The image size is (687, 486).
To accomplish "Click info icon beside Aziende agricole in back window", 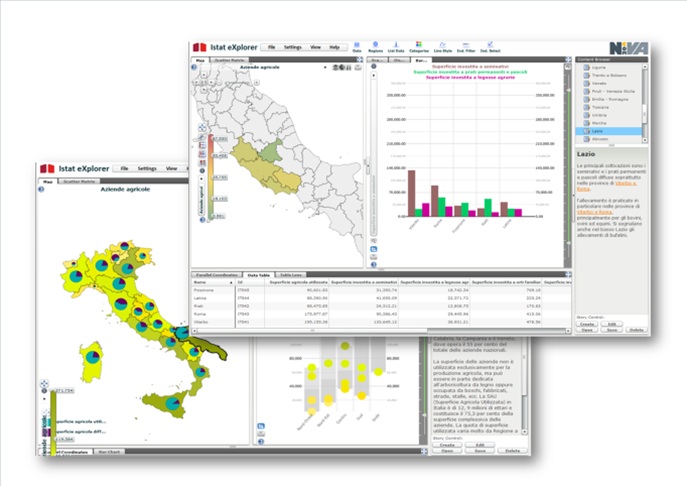I will coord(41,189).
